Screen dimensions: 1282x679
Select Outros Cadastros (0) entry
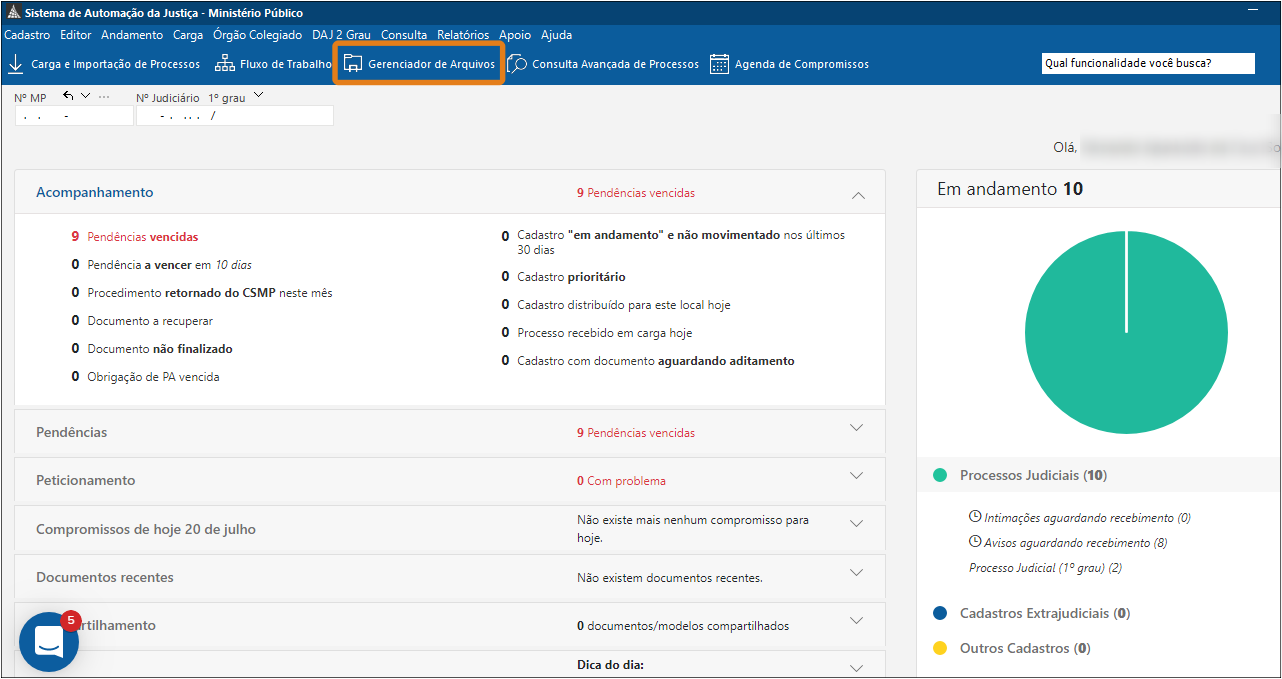[1025, 648]
